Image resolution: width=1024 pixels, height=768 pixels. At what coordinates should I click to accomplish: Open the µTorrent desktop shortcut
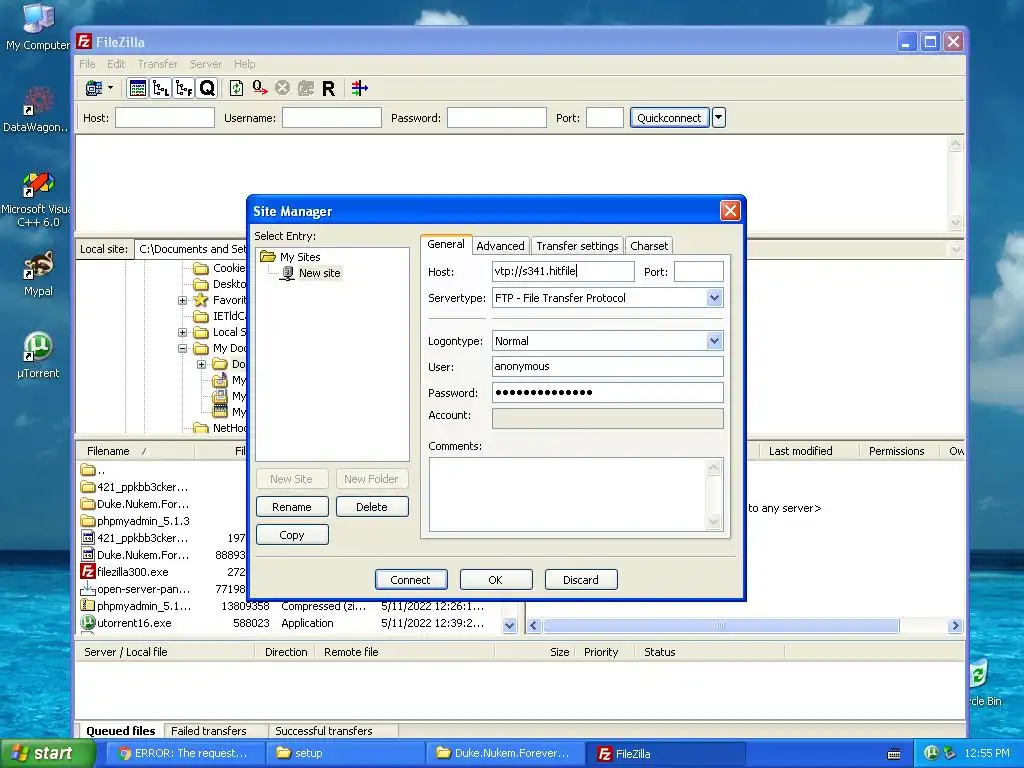click(x=38, y=355)
